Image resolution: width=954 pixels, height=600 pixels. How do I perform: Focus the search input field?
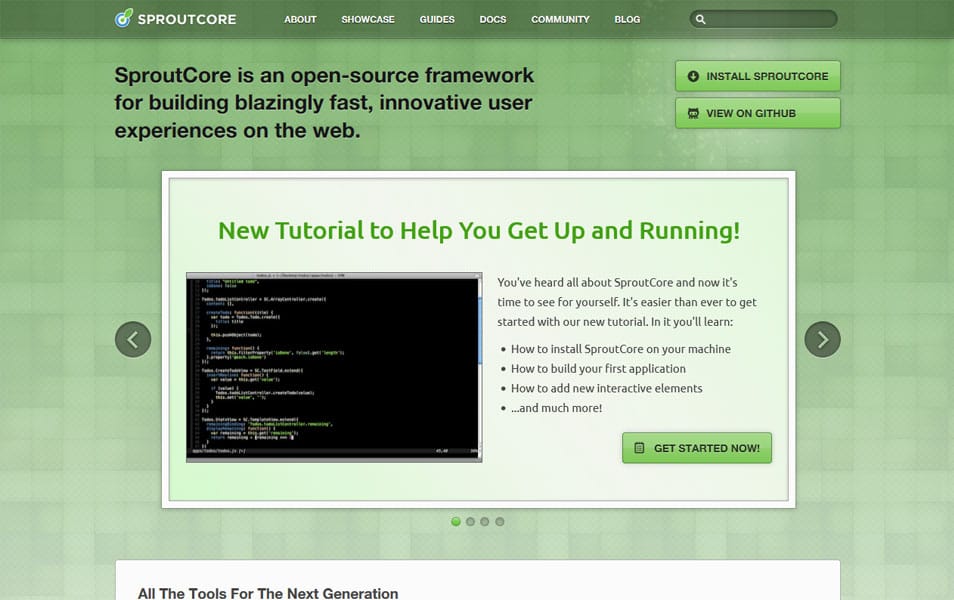click(x=764, y=19)
